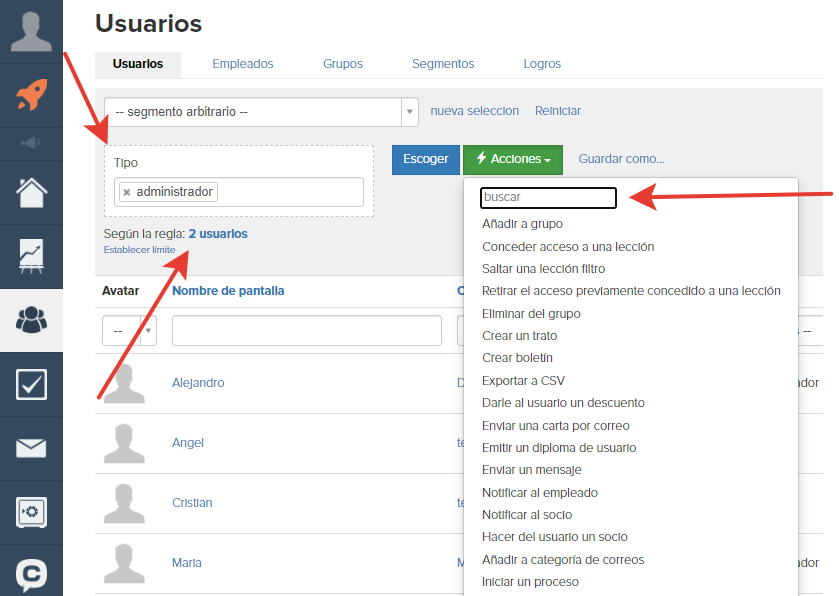Switch to the Logros tab

(x=542, y=64)
